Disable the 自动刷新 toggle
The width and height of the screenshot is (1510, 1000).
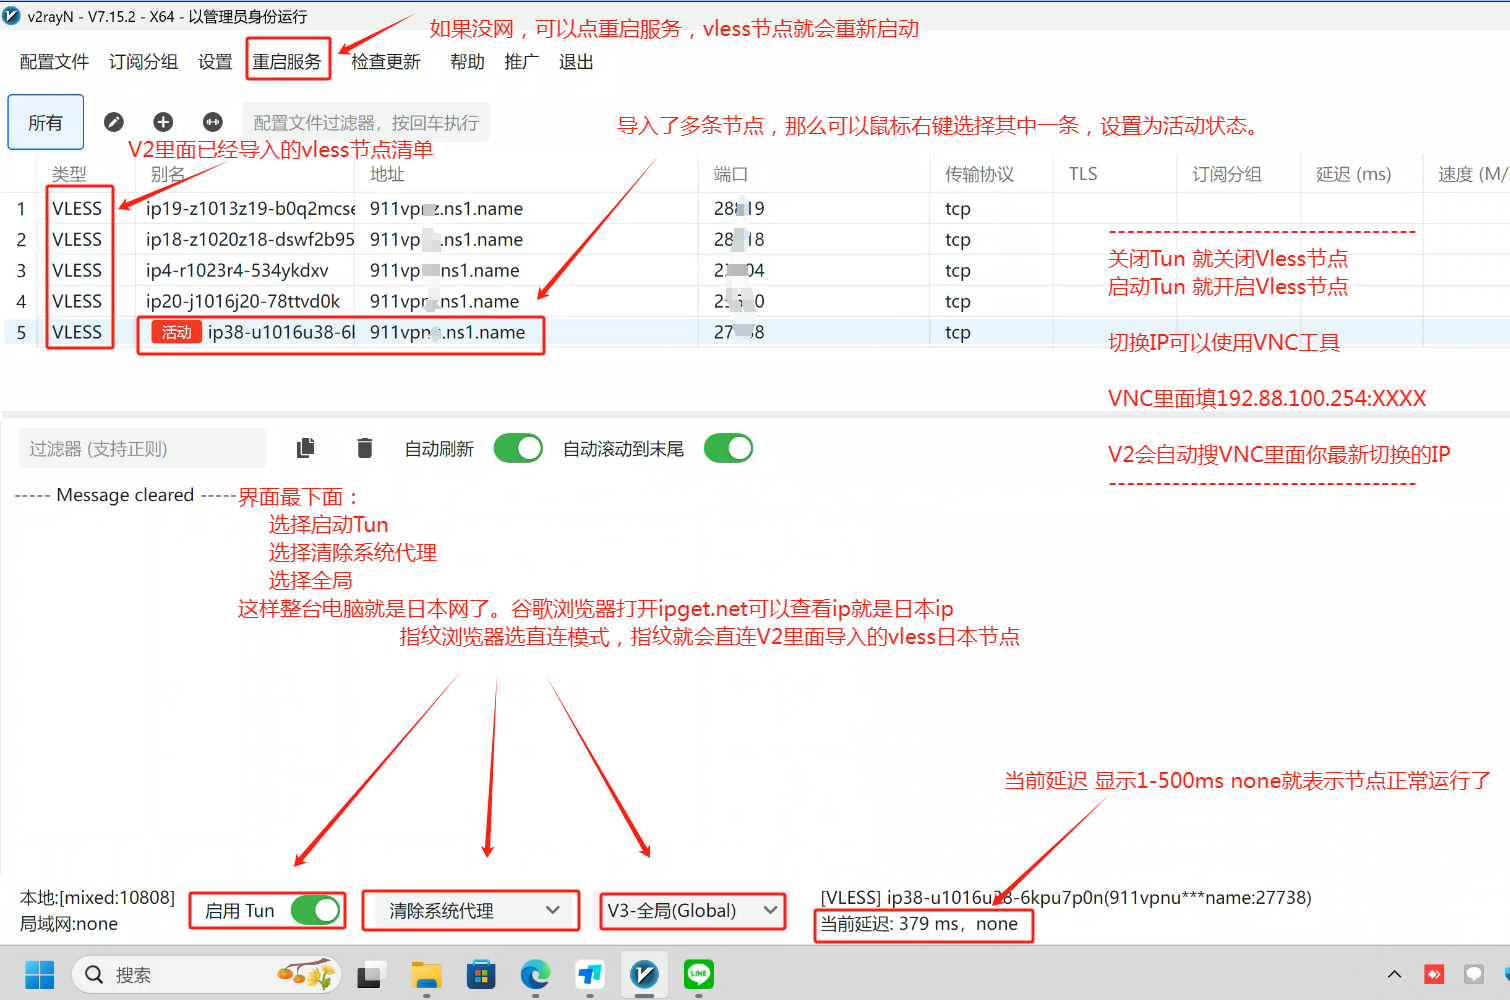click(x=517, y=447)
